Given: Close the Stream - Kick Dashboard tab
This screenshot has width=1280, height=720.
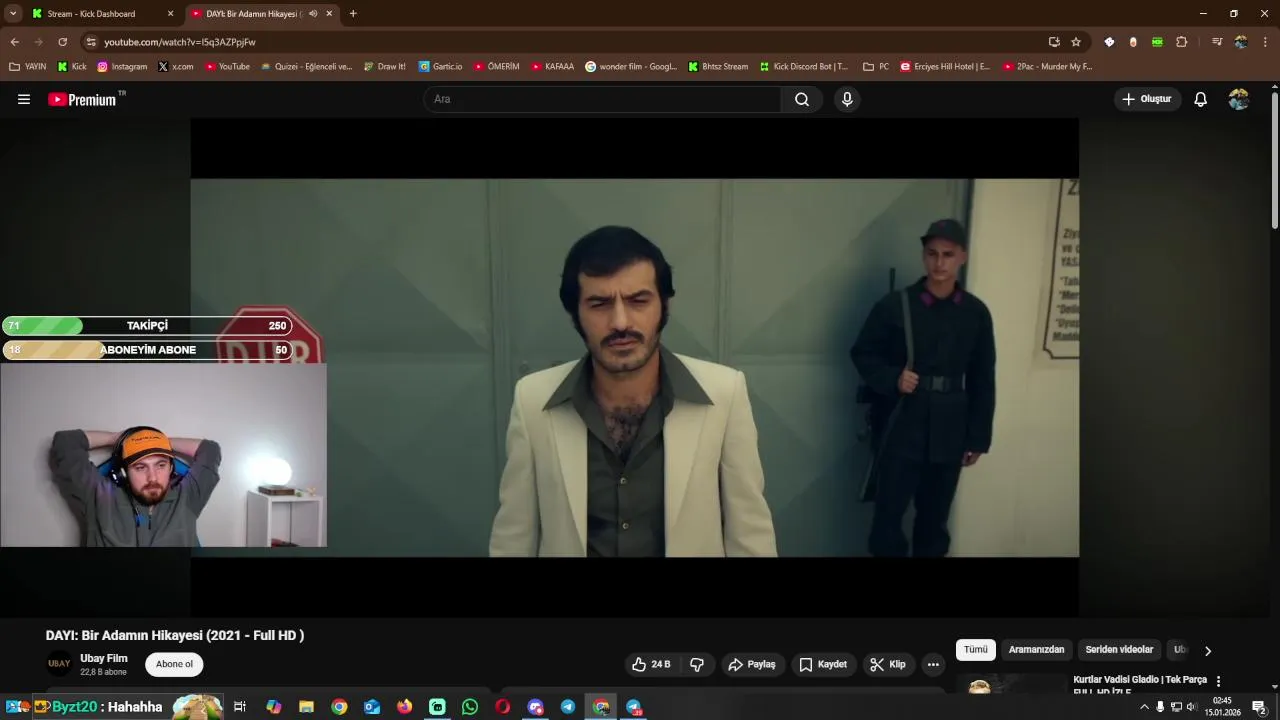Looking at the screenshot, I should point(170,14).
